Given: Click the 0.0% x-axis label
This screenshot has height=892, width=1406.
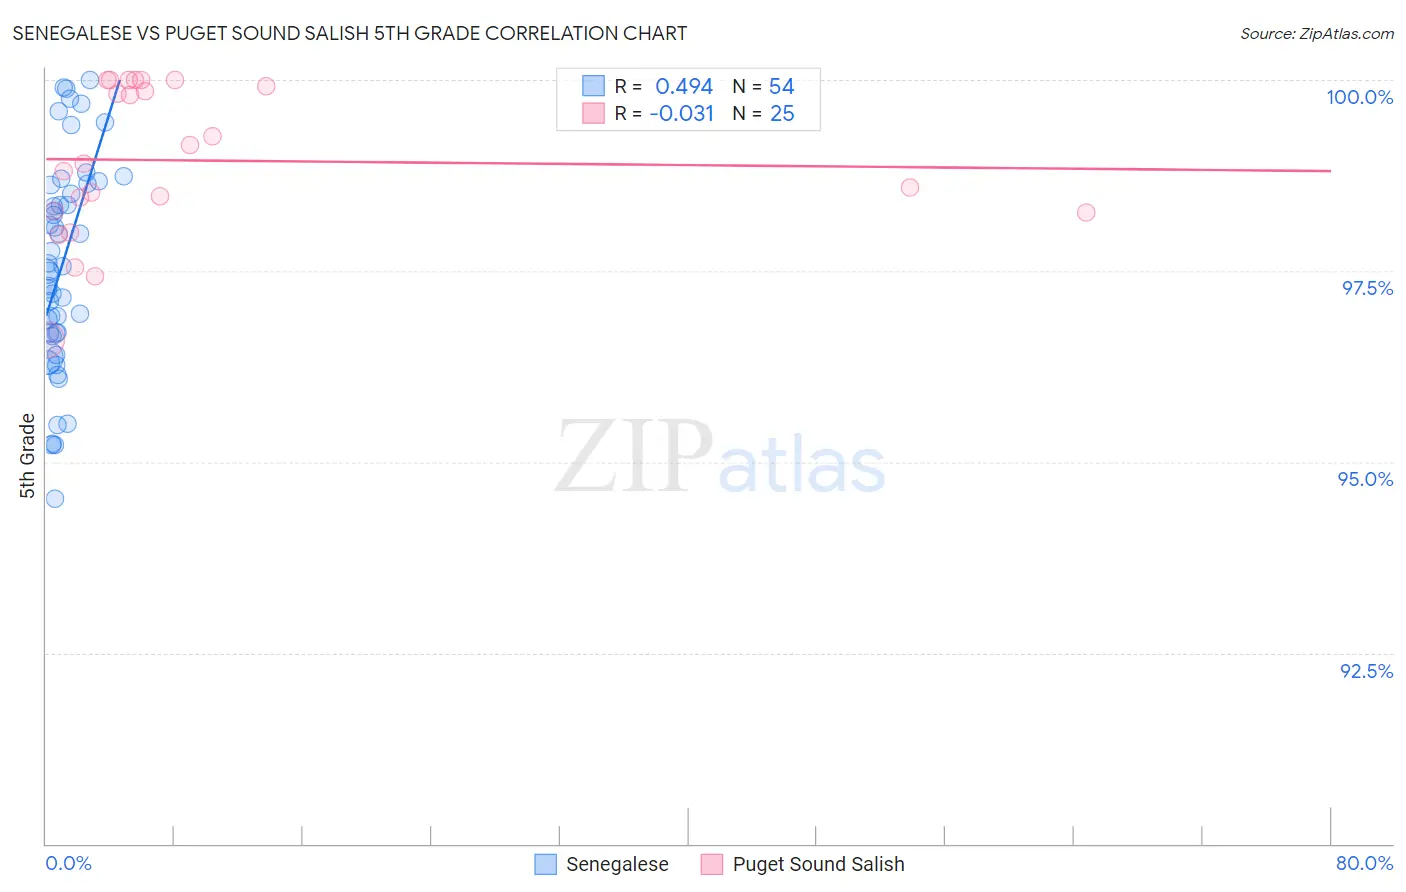Looking at the screenshot, I should pos(68,863).
